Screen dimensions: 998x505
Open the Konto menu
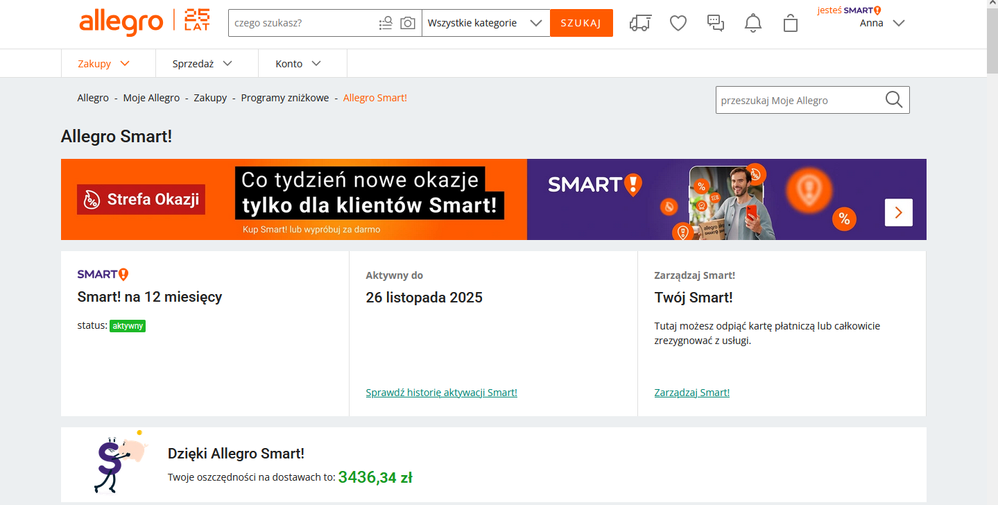(298, 64)
